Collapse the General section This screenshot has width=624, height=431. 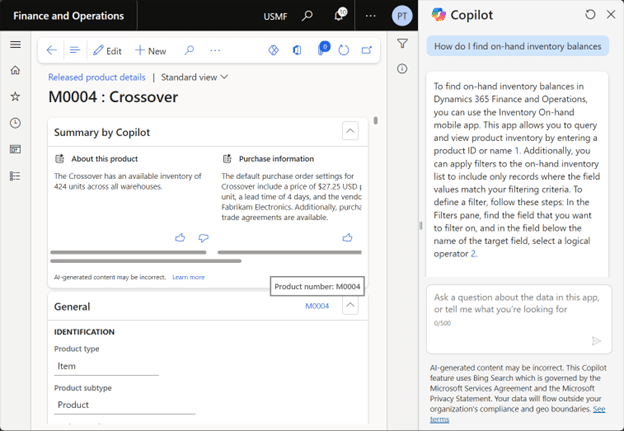(350, 306)
